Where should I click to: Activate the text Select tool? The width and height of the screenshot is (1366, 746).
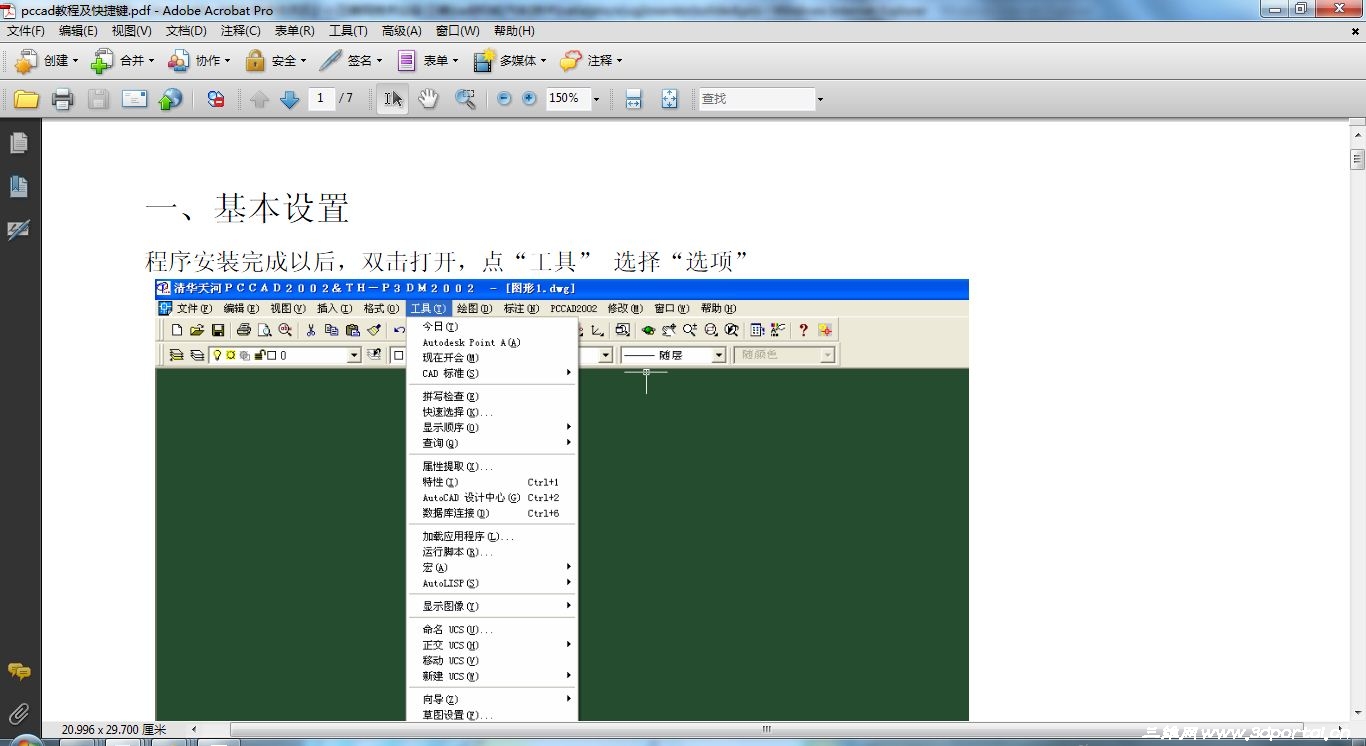click(393, 99)
